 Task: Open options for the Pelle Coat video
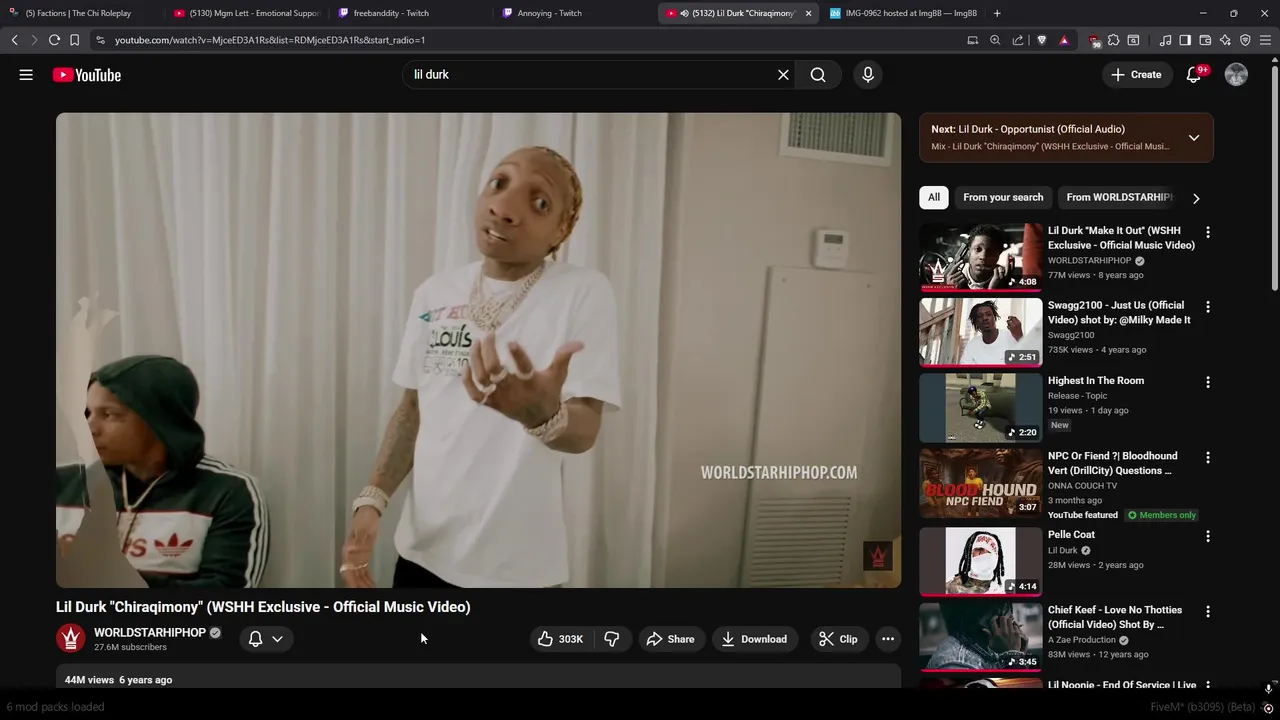tap(1207, 536)
